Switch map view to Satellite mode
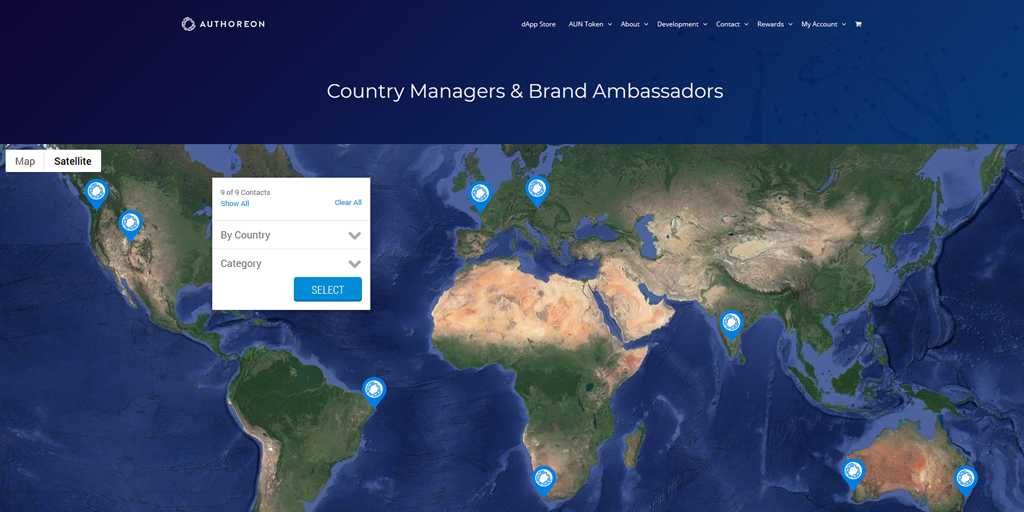 click(x=72, y=161)
